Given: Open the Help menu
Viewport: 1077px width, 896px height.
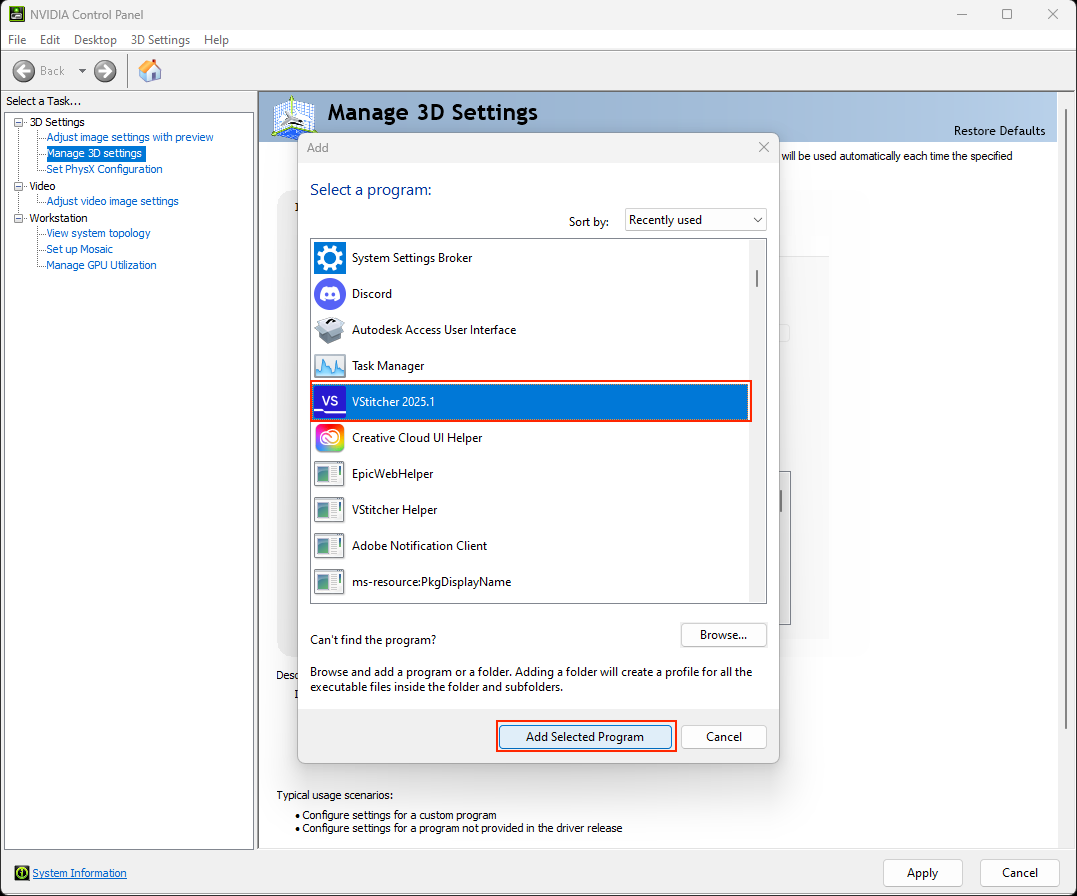Looking at the screenshot, I should (x=216, y=40).
